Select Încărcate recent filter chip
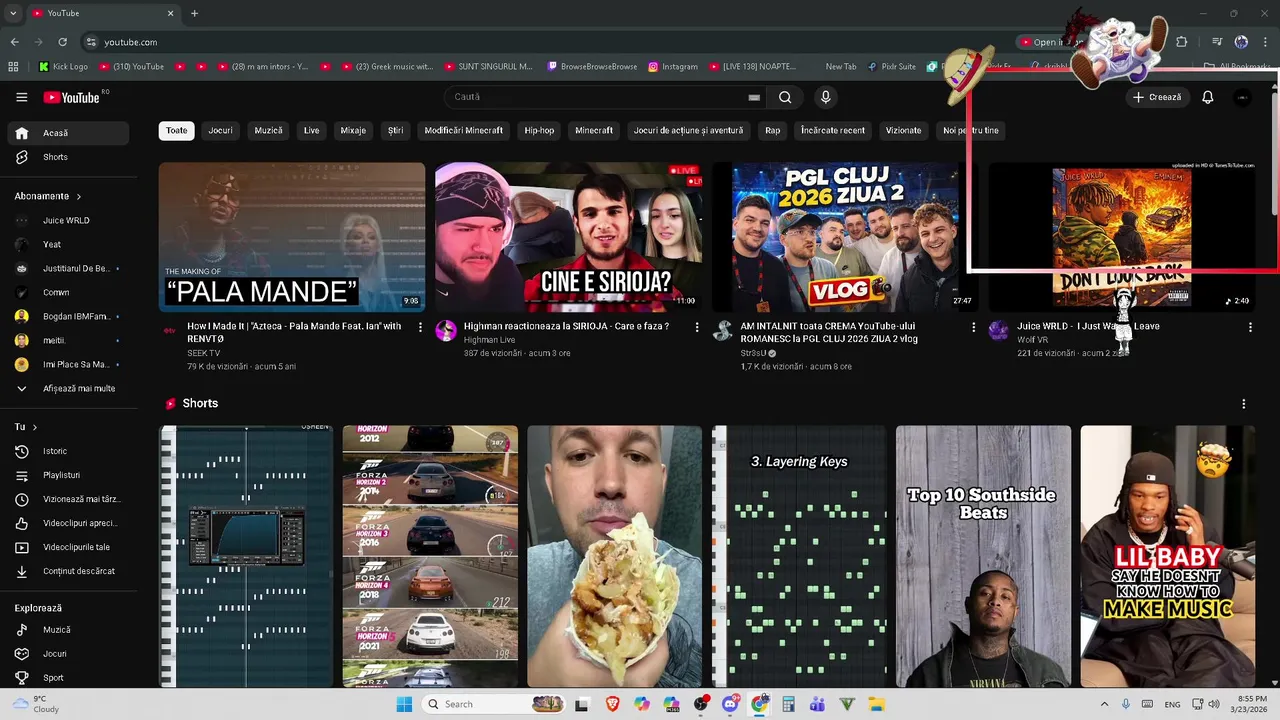1280x720 pixels. point(833,130)
